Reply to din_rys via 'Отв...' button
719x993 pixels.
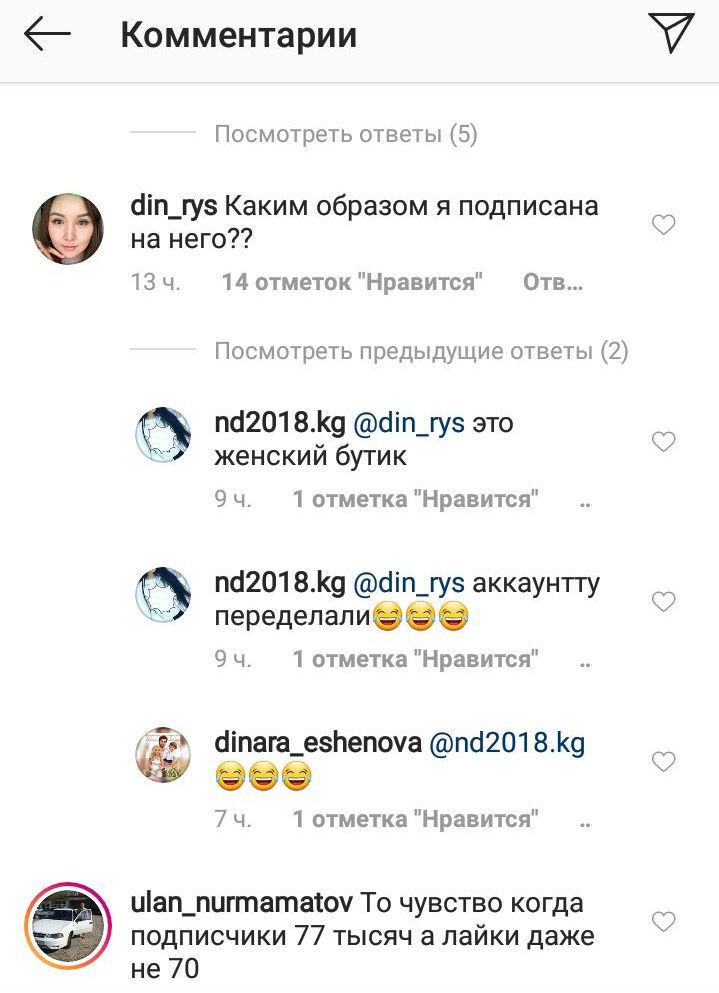coord(552,282)
